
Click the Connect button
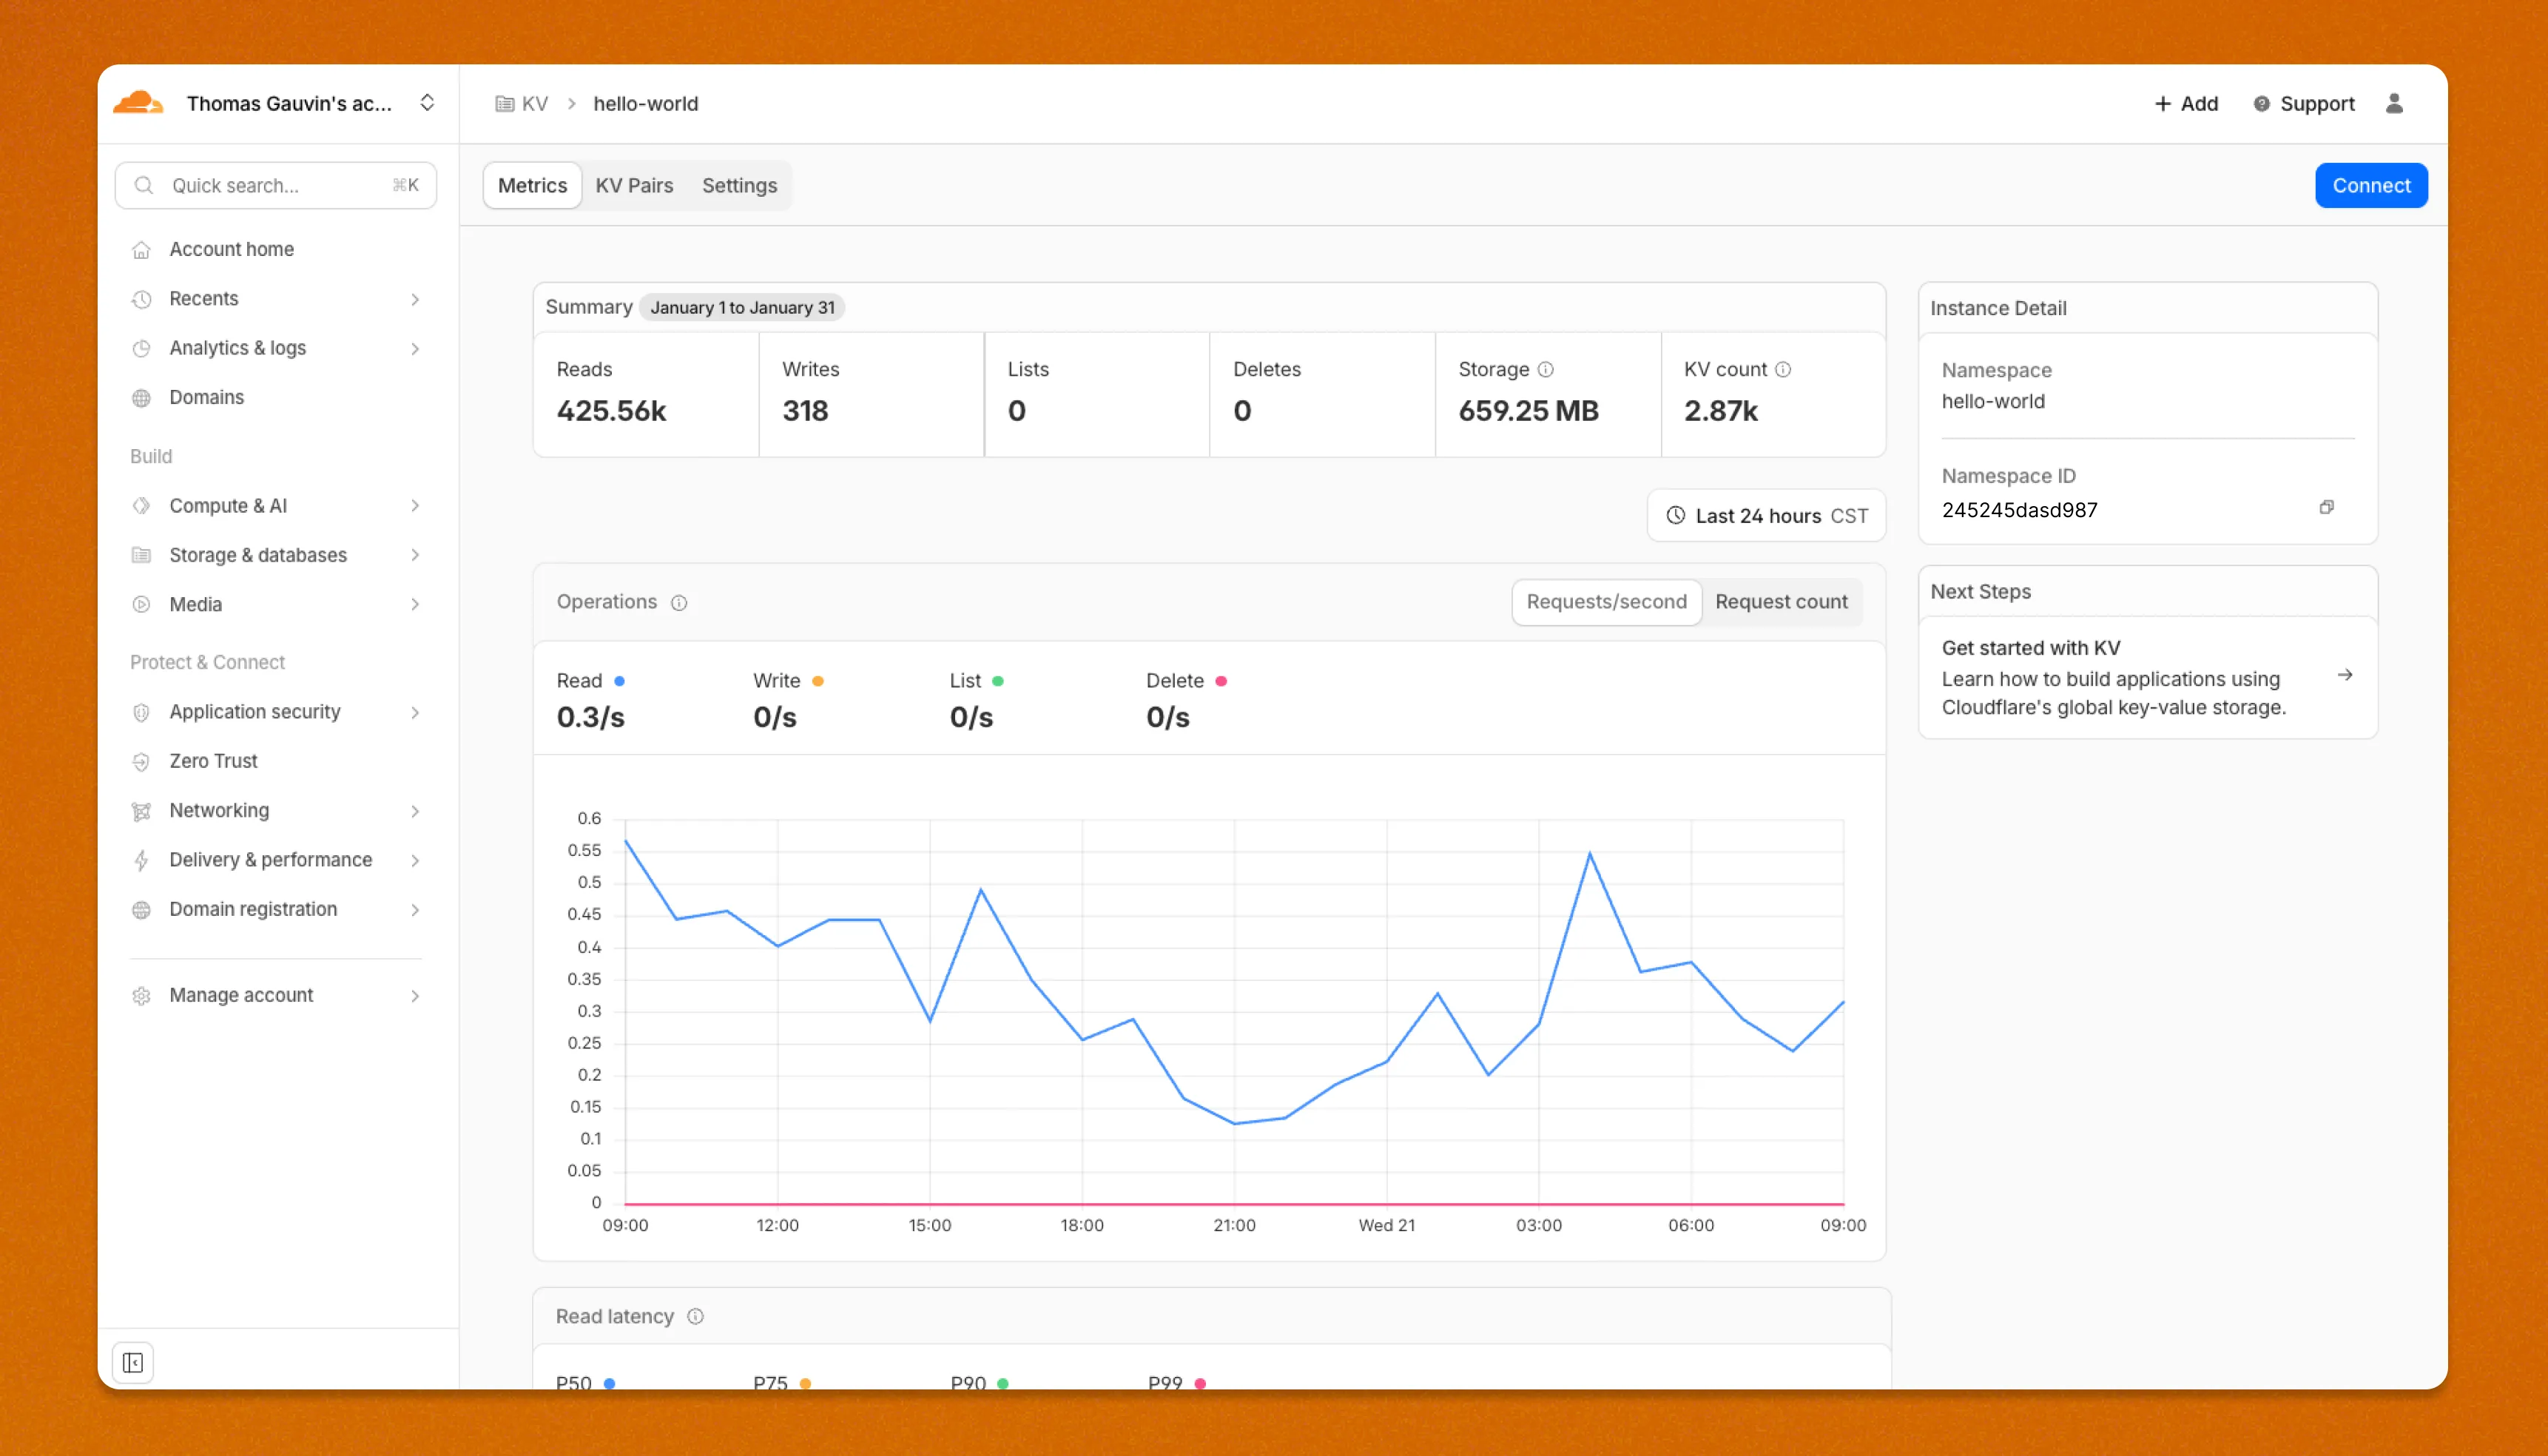click(x=2371, y=185)
